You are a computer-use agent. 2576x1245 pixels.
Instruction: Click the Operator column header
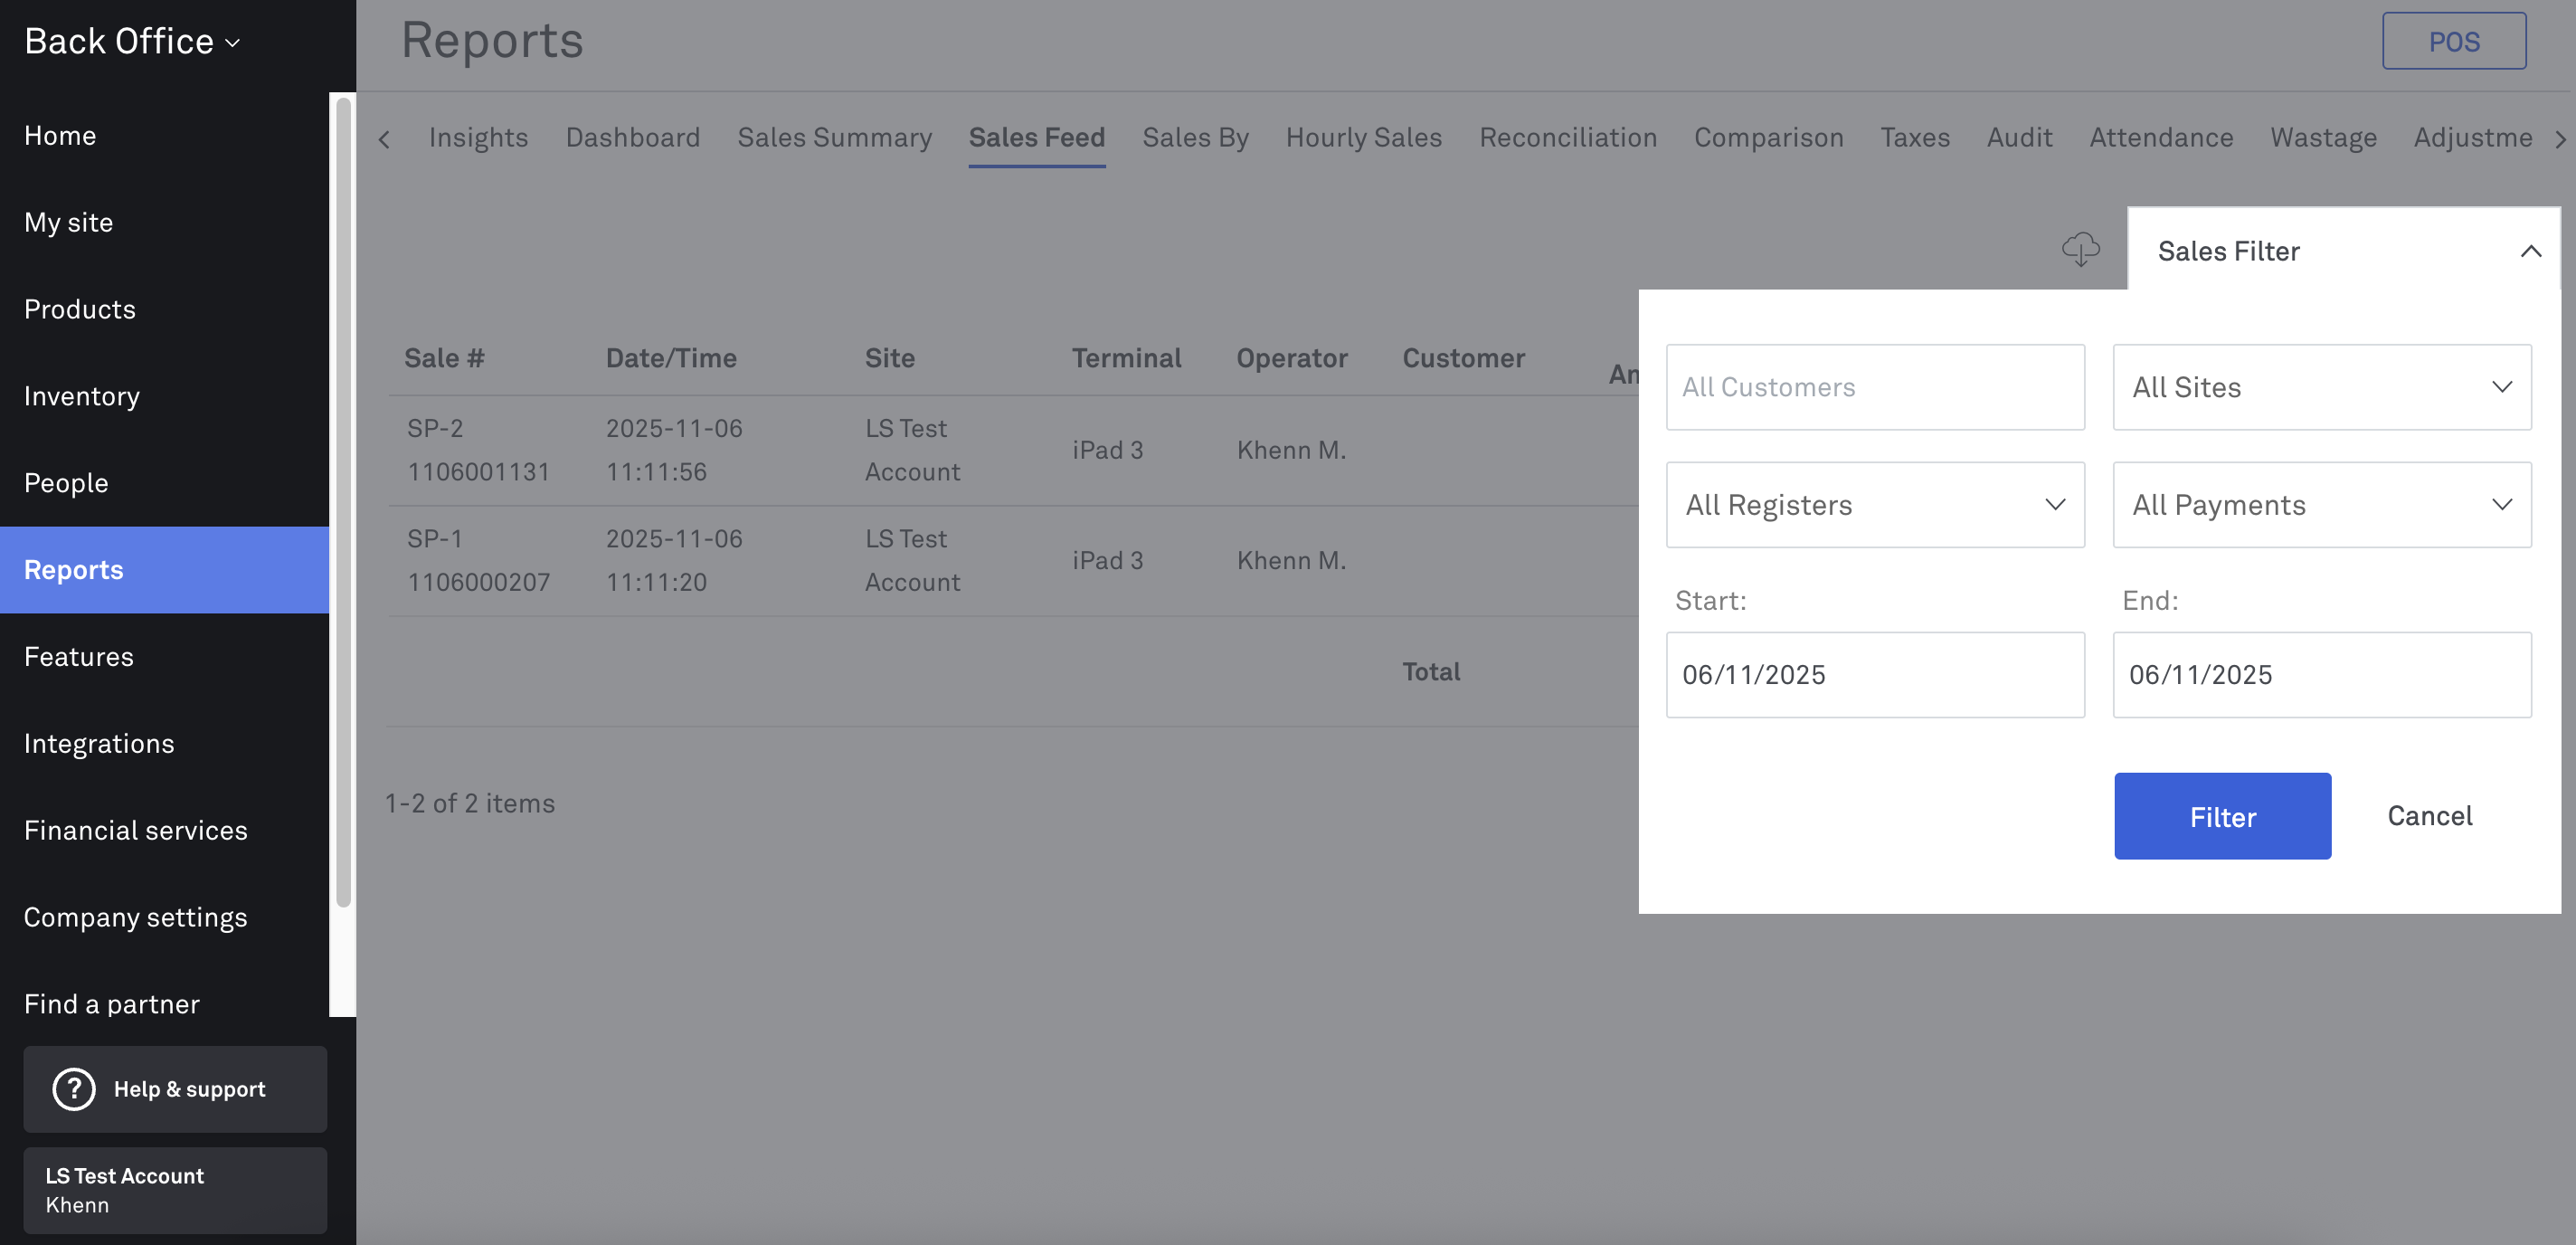(1291, 358)
